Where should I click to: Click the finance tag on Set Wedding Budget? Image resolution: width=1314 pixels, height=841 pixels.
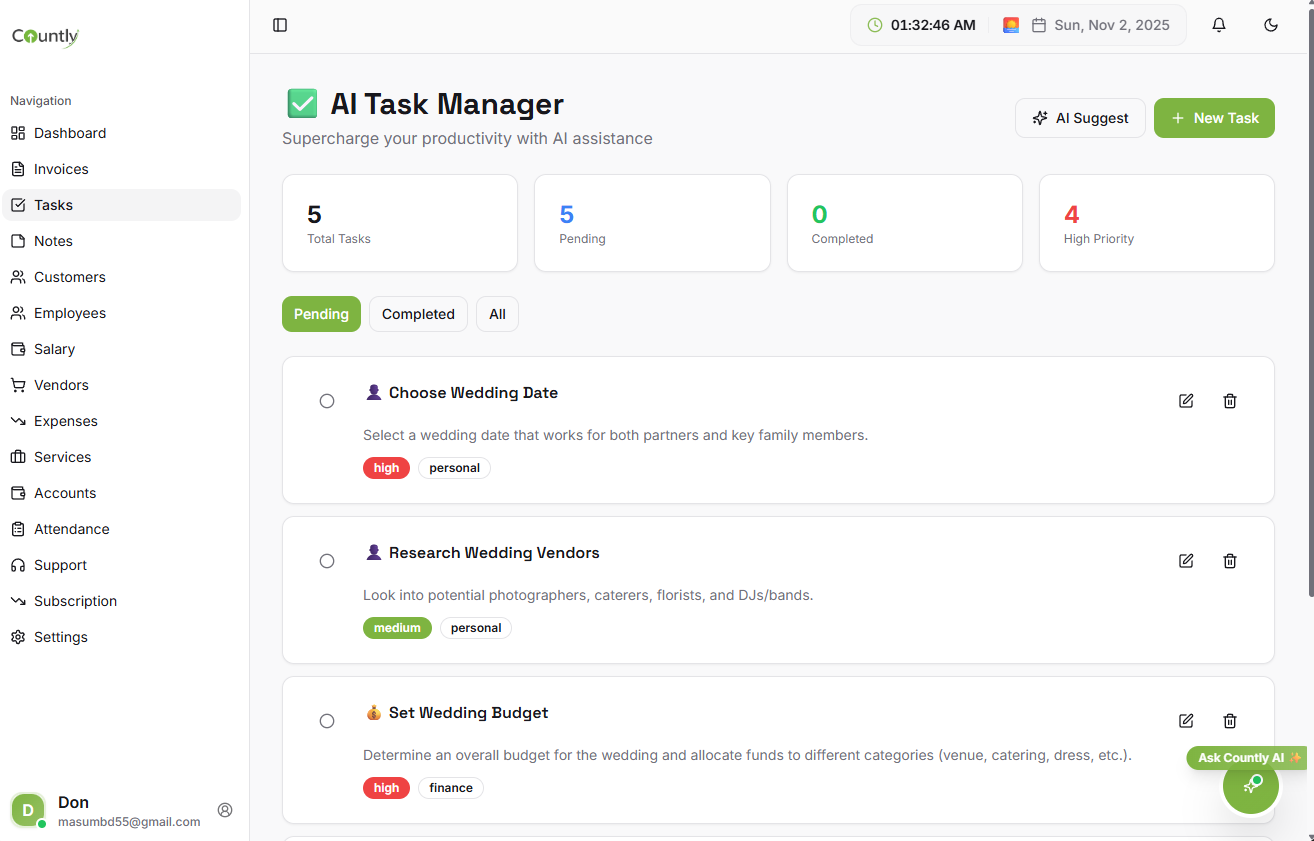click(451, 788)
